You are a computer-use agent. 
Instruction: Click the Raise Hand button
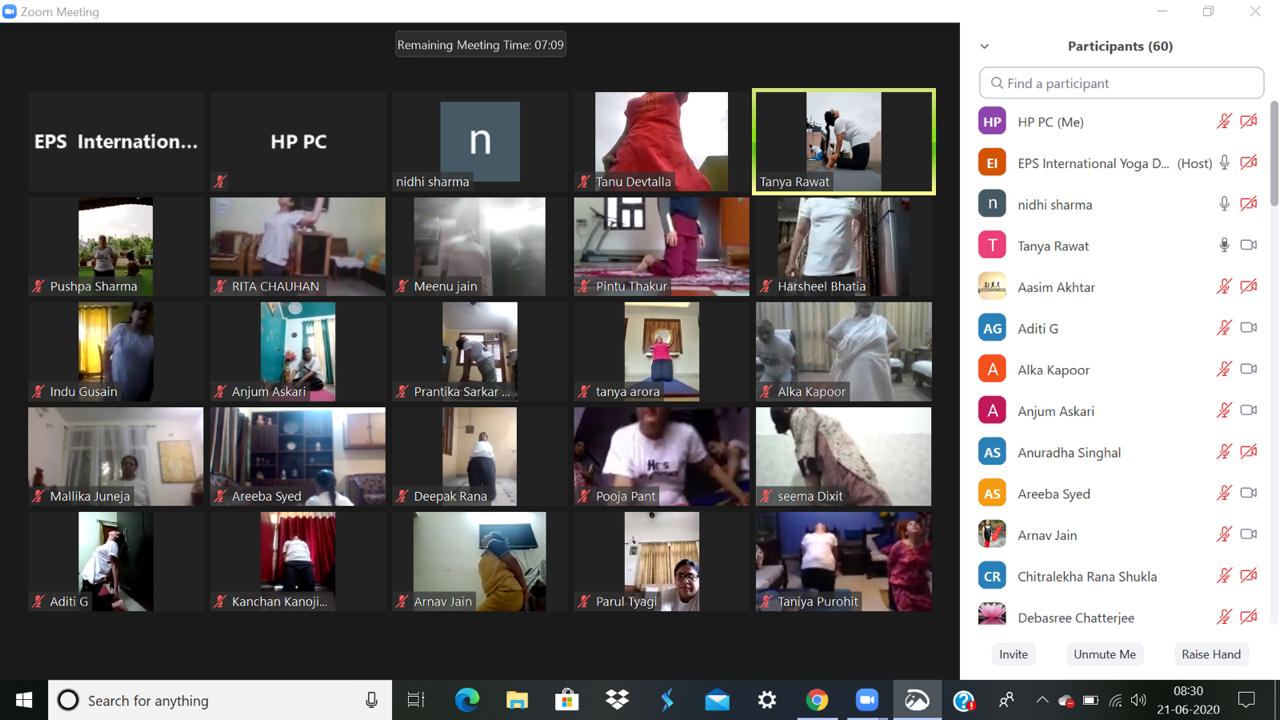[1211, 654]
